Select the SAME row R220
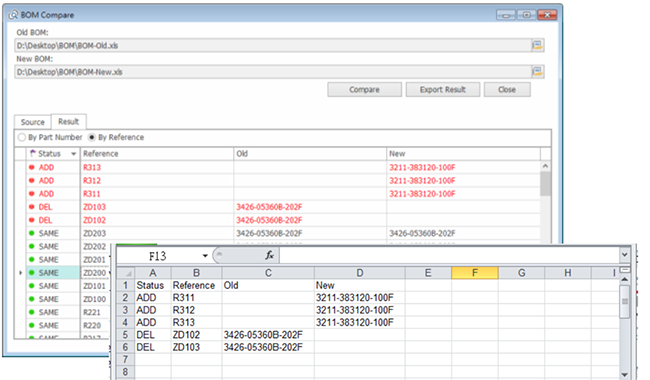 click(x=68, y=326)
